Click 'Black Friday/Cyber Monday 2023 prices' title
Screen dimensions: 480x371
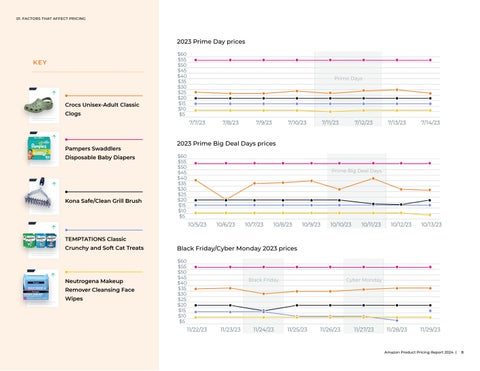click(237, 249)
